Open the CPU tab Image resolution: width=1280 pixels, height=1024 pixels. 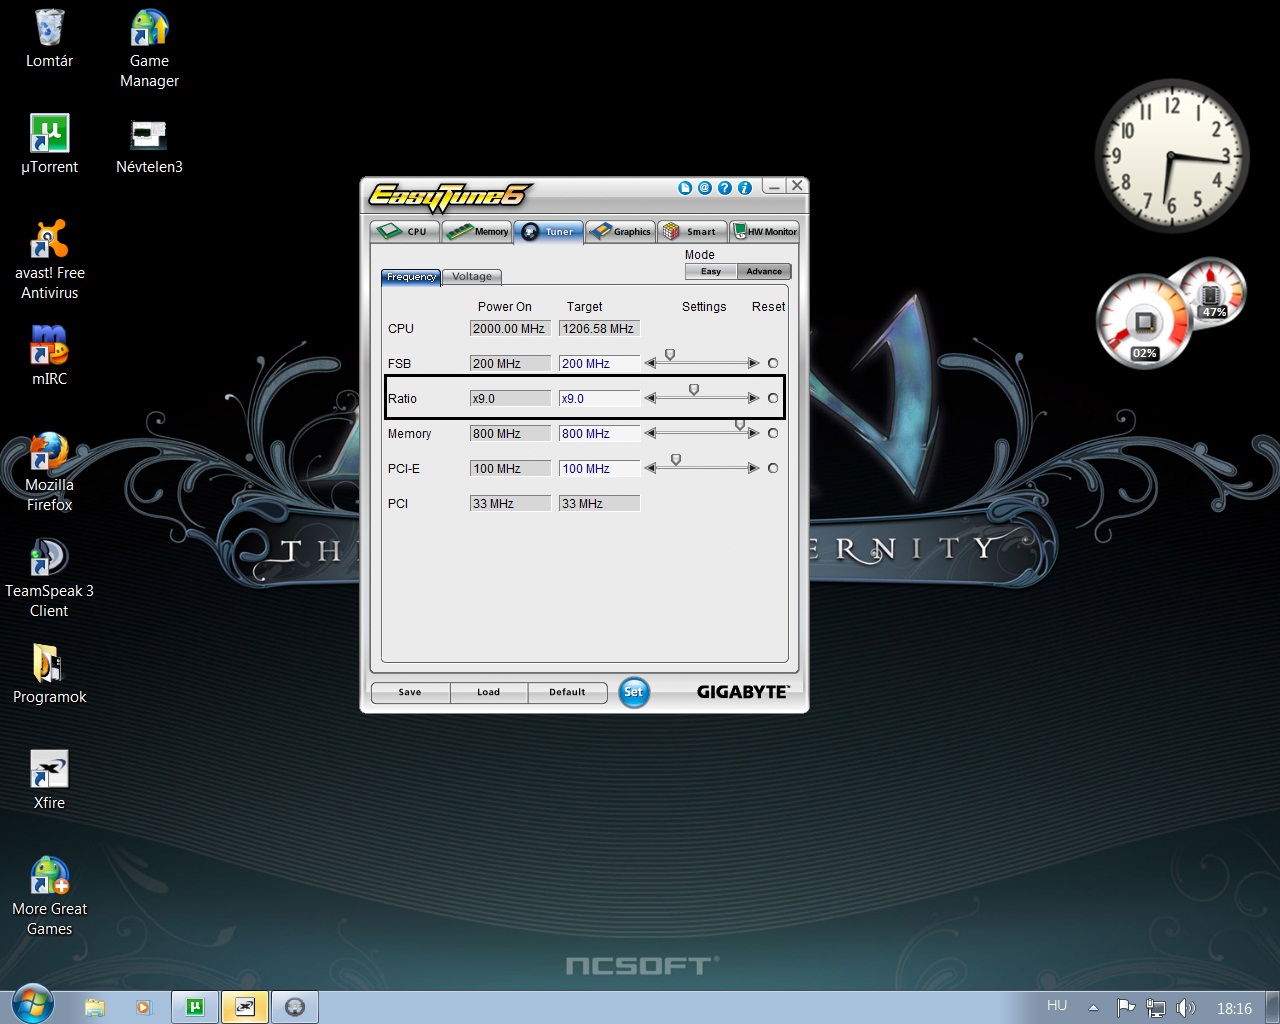404,231
